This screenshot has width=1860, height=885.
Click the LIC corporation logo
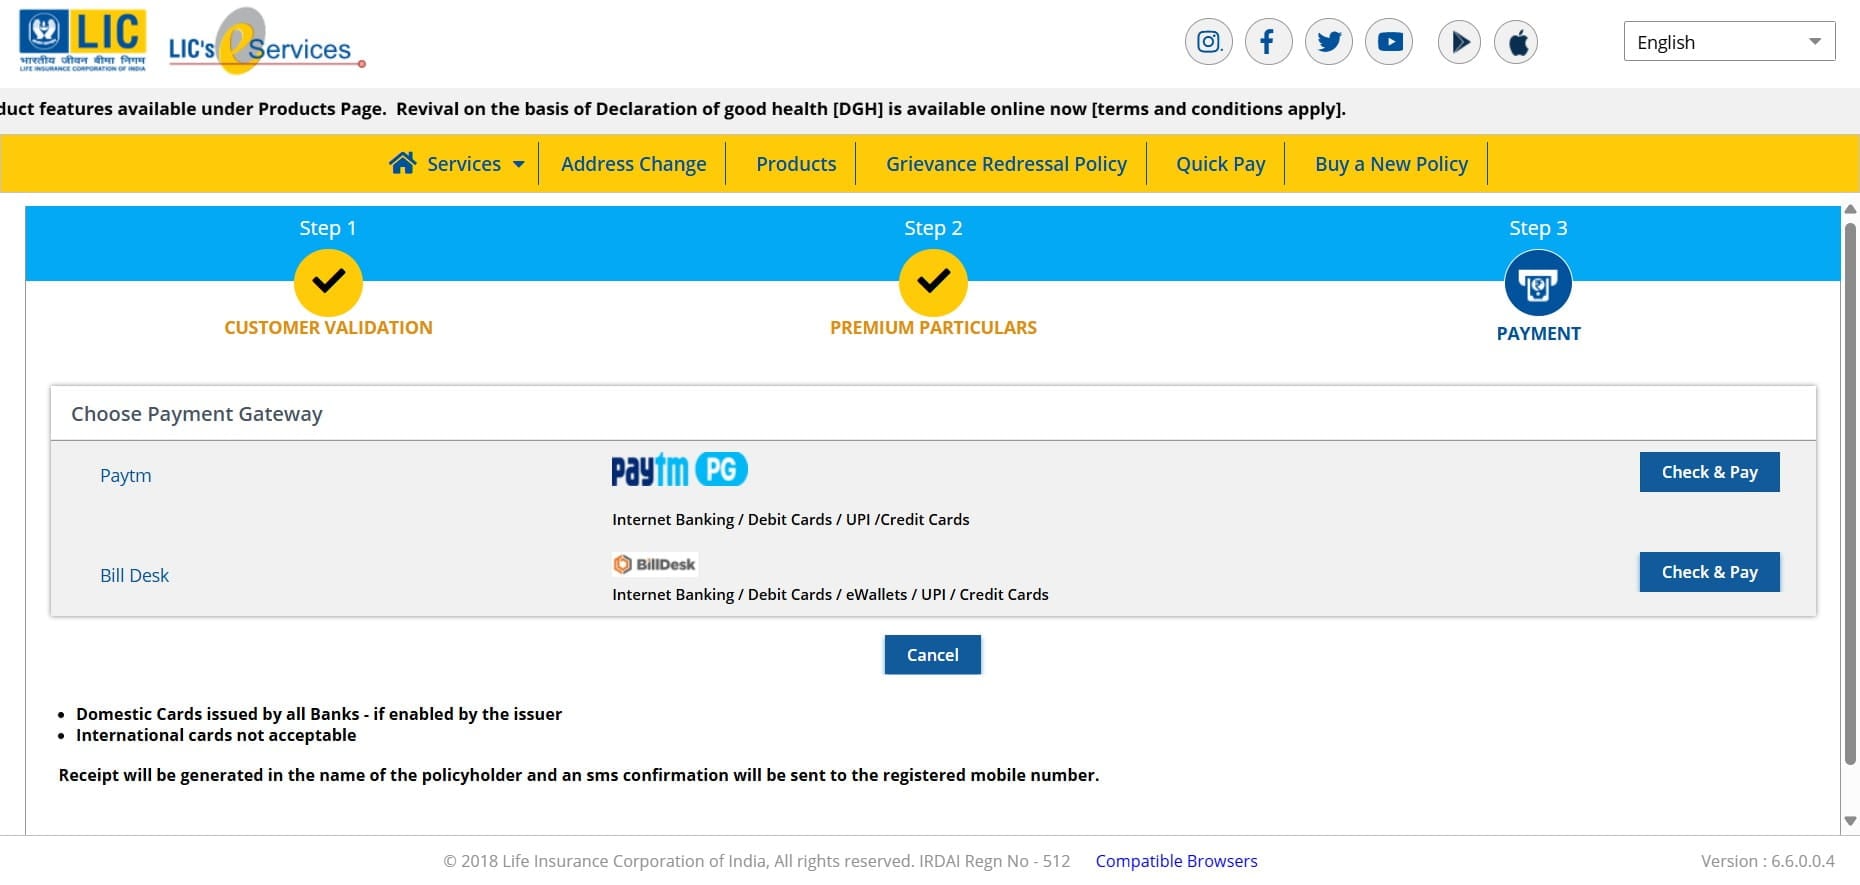click(83, 40)
